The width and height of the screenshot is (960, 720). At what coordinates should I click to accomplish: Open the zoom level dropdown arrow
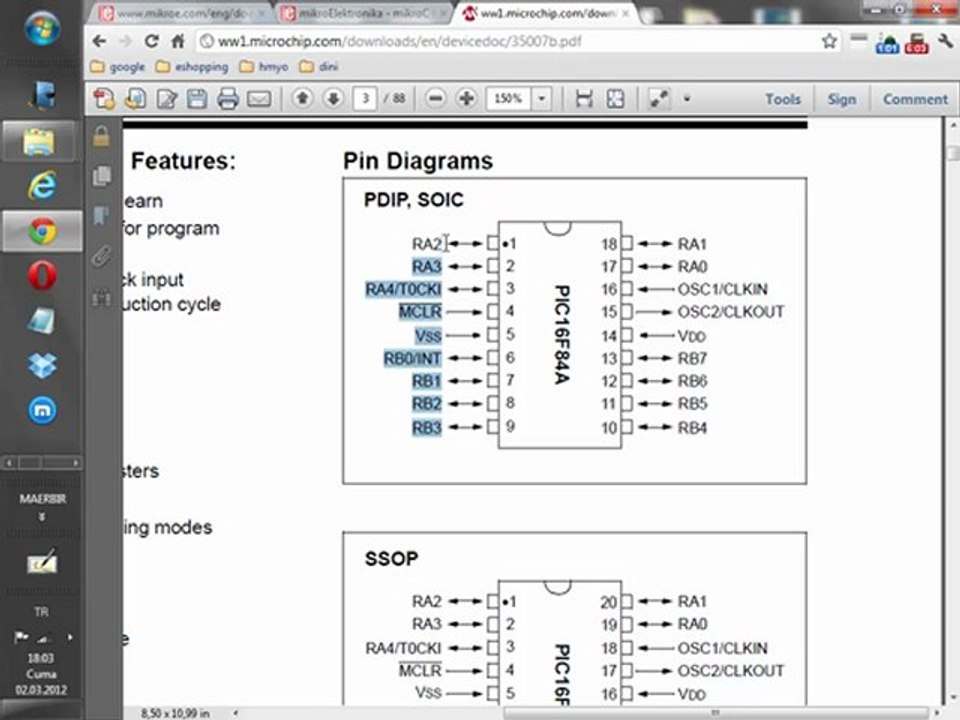pos(542,99)
